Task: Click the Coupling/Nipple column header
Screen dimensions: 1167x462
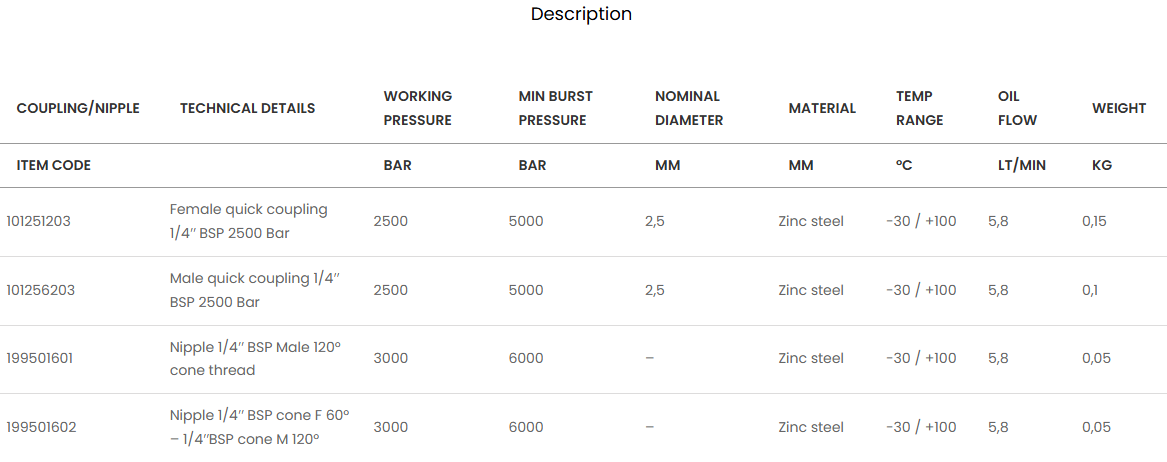Action: click(x=78, y=108)
